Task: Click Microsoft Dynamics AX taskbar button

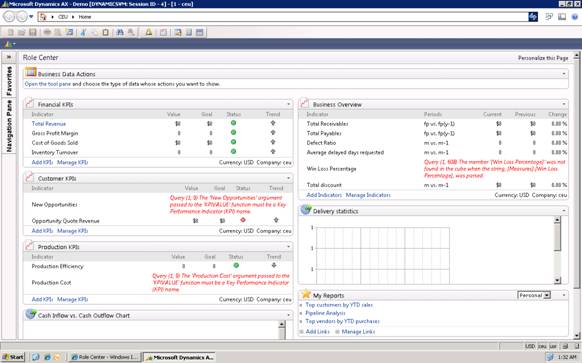Action: click(180, 357)
